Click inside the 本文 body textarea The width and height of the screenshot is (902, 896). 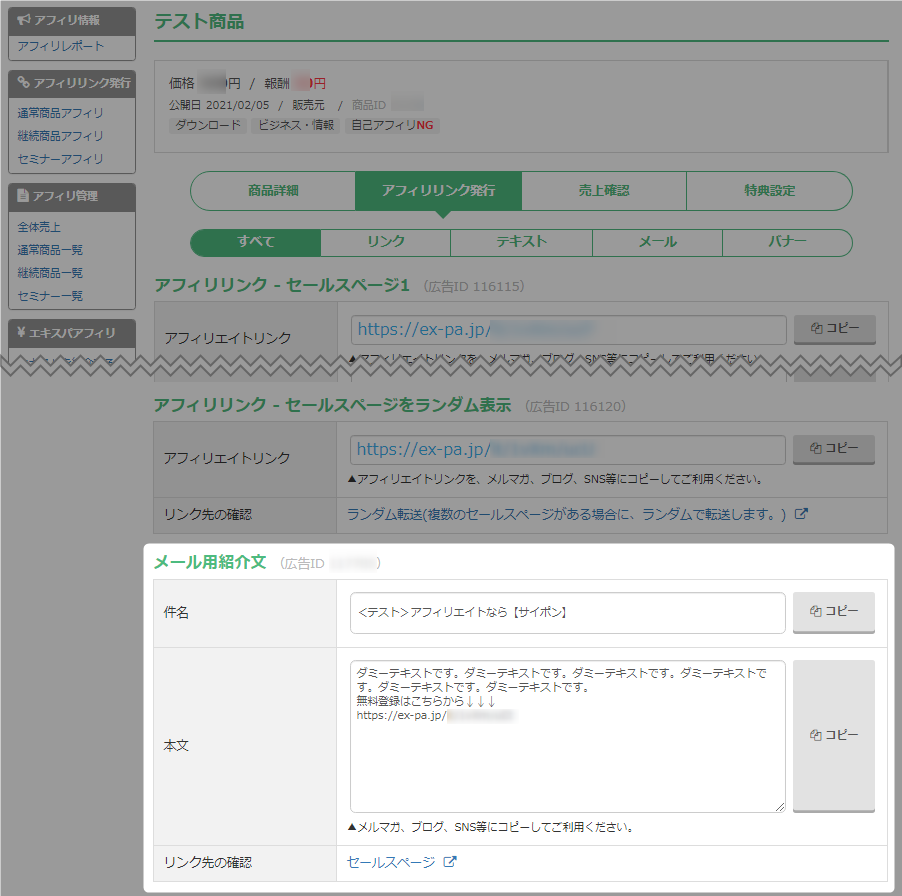567,760
